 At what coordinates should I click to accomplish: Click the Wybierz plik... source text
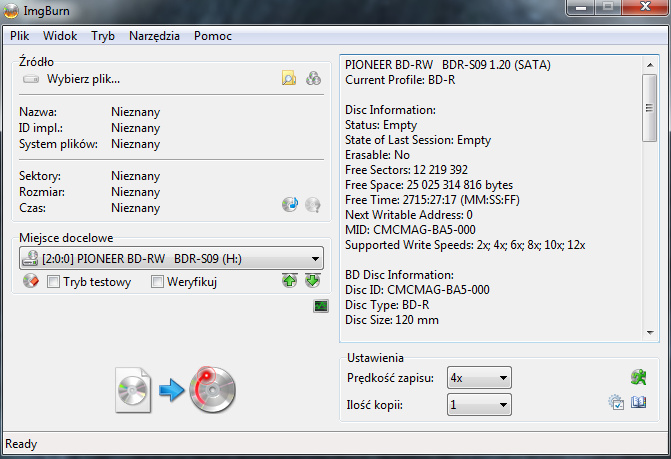[x=83, y=79]
